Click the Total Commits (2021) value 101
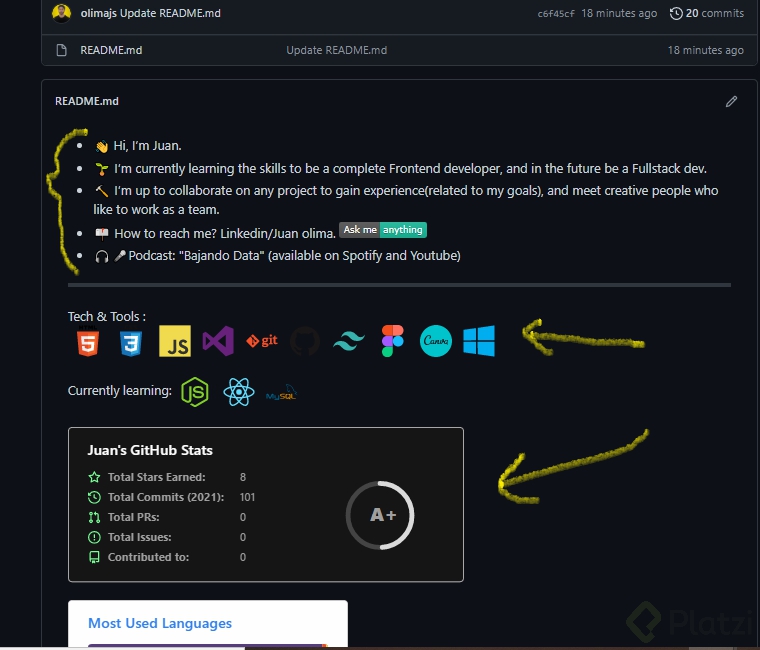This screenshot has width=760, height=650. (247, 497)
